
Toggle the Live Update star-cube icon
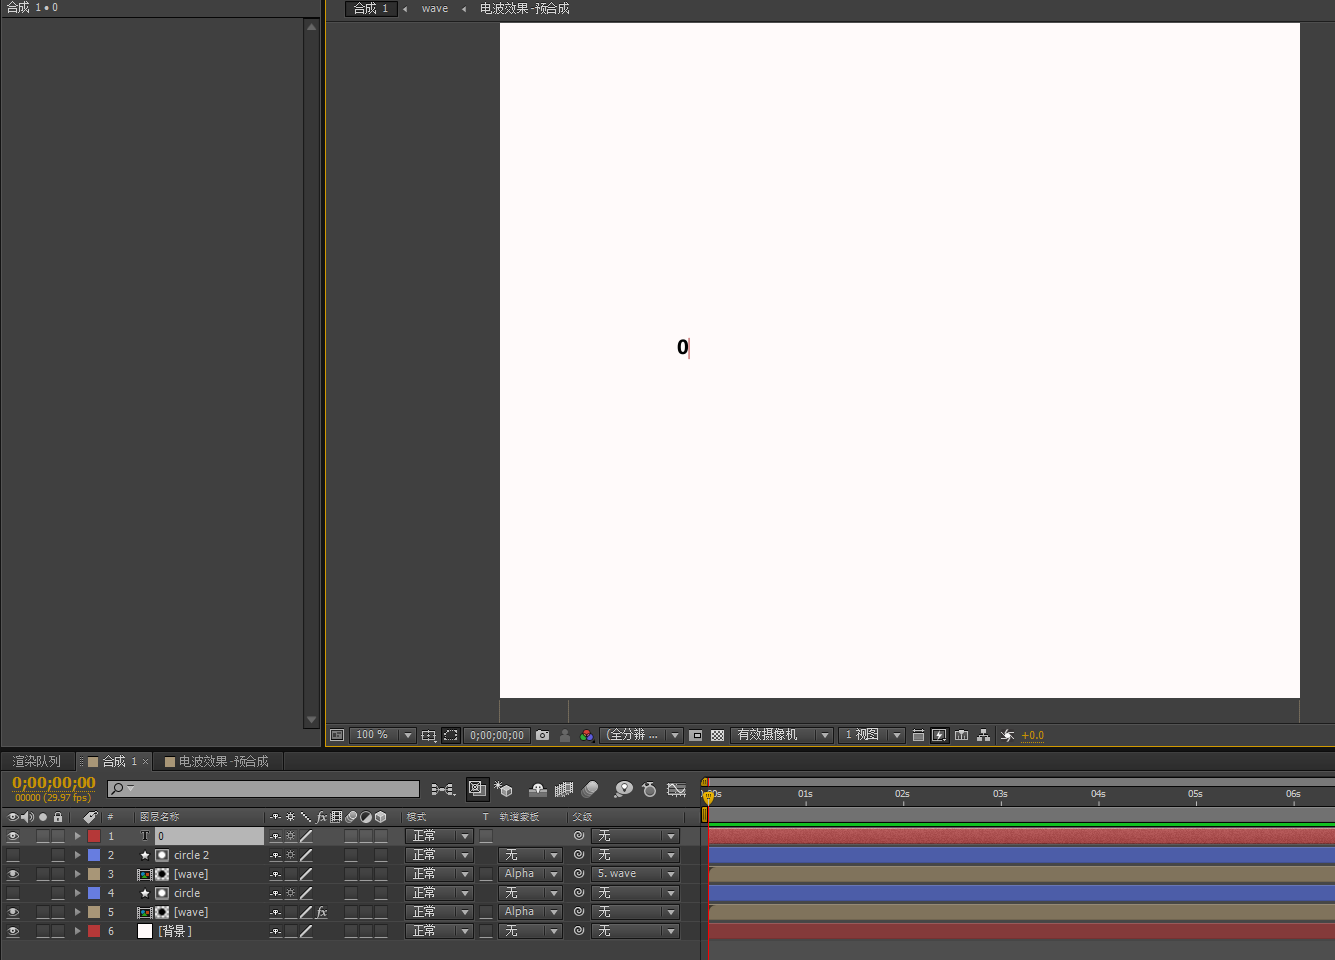pos(503,789)
